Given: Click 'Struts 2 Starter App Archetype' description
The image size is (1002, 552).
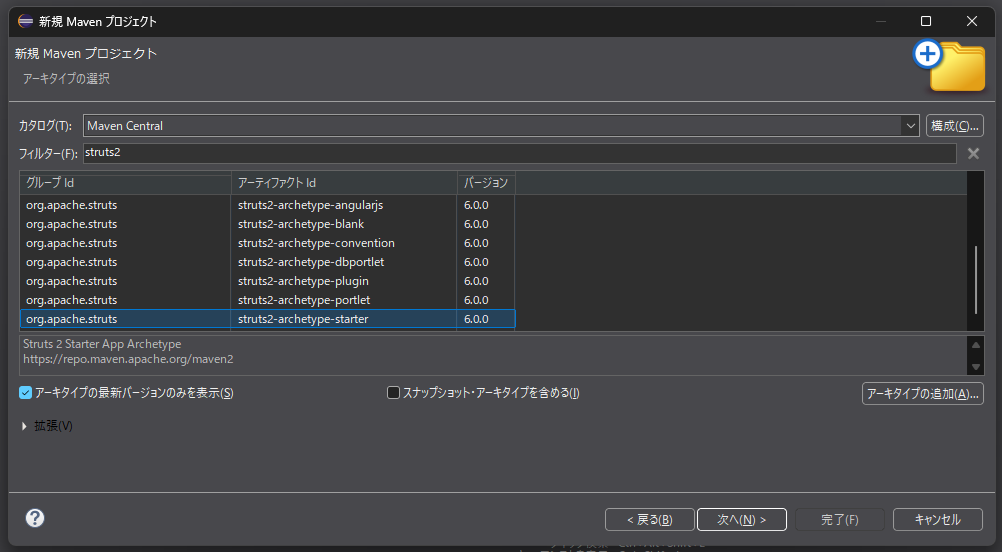Looking at the screenshot, I should [102, 344].
